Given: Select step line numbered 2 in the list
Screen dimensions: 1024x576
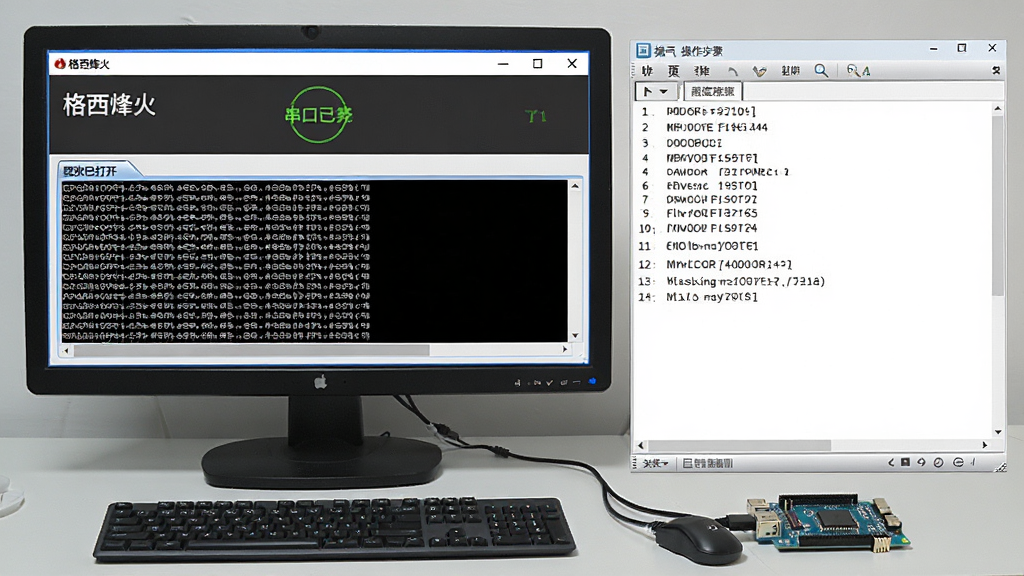Looking at the screenshot, I should pyautogui.click(x=704, y=127).
